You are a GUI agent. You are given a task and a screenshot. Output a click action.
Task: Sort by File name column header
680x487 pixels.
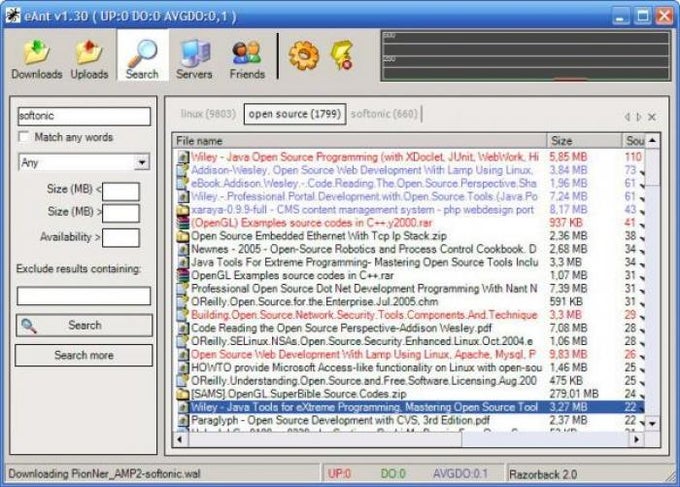point(360,141)
